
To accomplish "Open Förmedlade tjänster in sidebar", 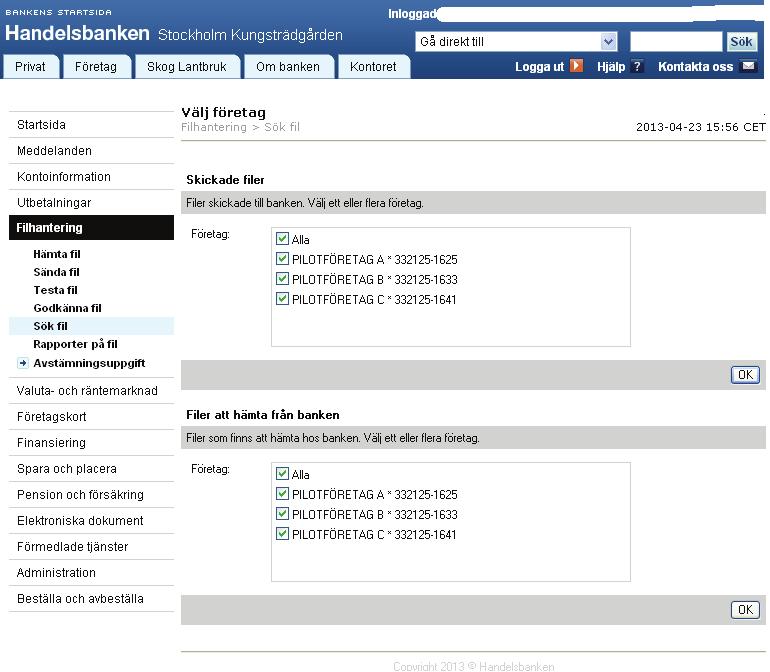I will pyautogui.click(x=91, y=547).
